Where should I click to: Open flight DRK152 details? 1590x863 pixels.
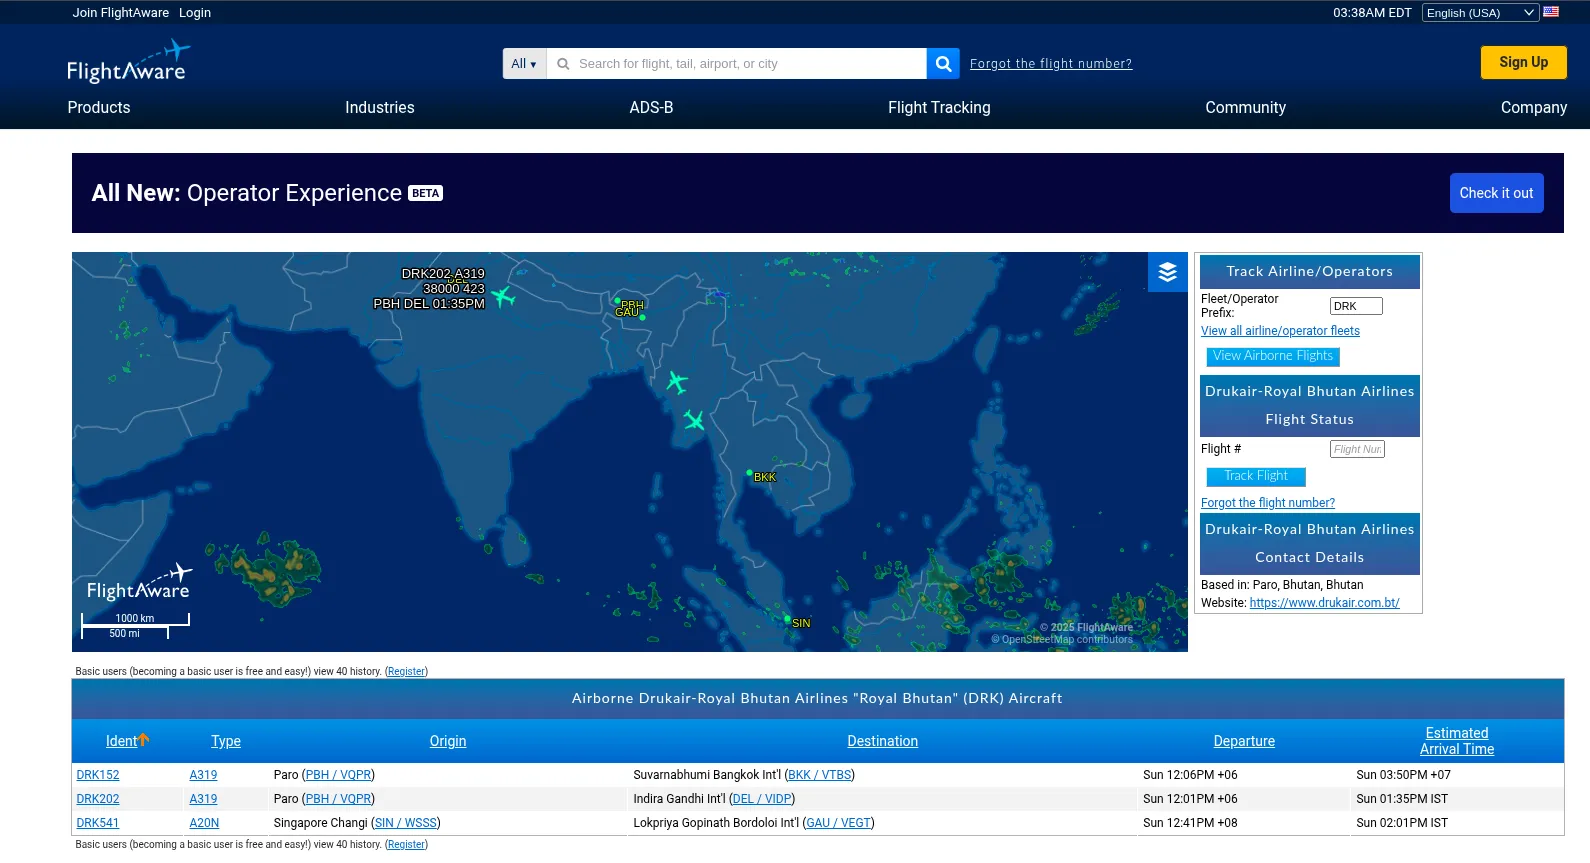pyautogui.click(x=98, y=775)
